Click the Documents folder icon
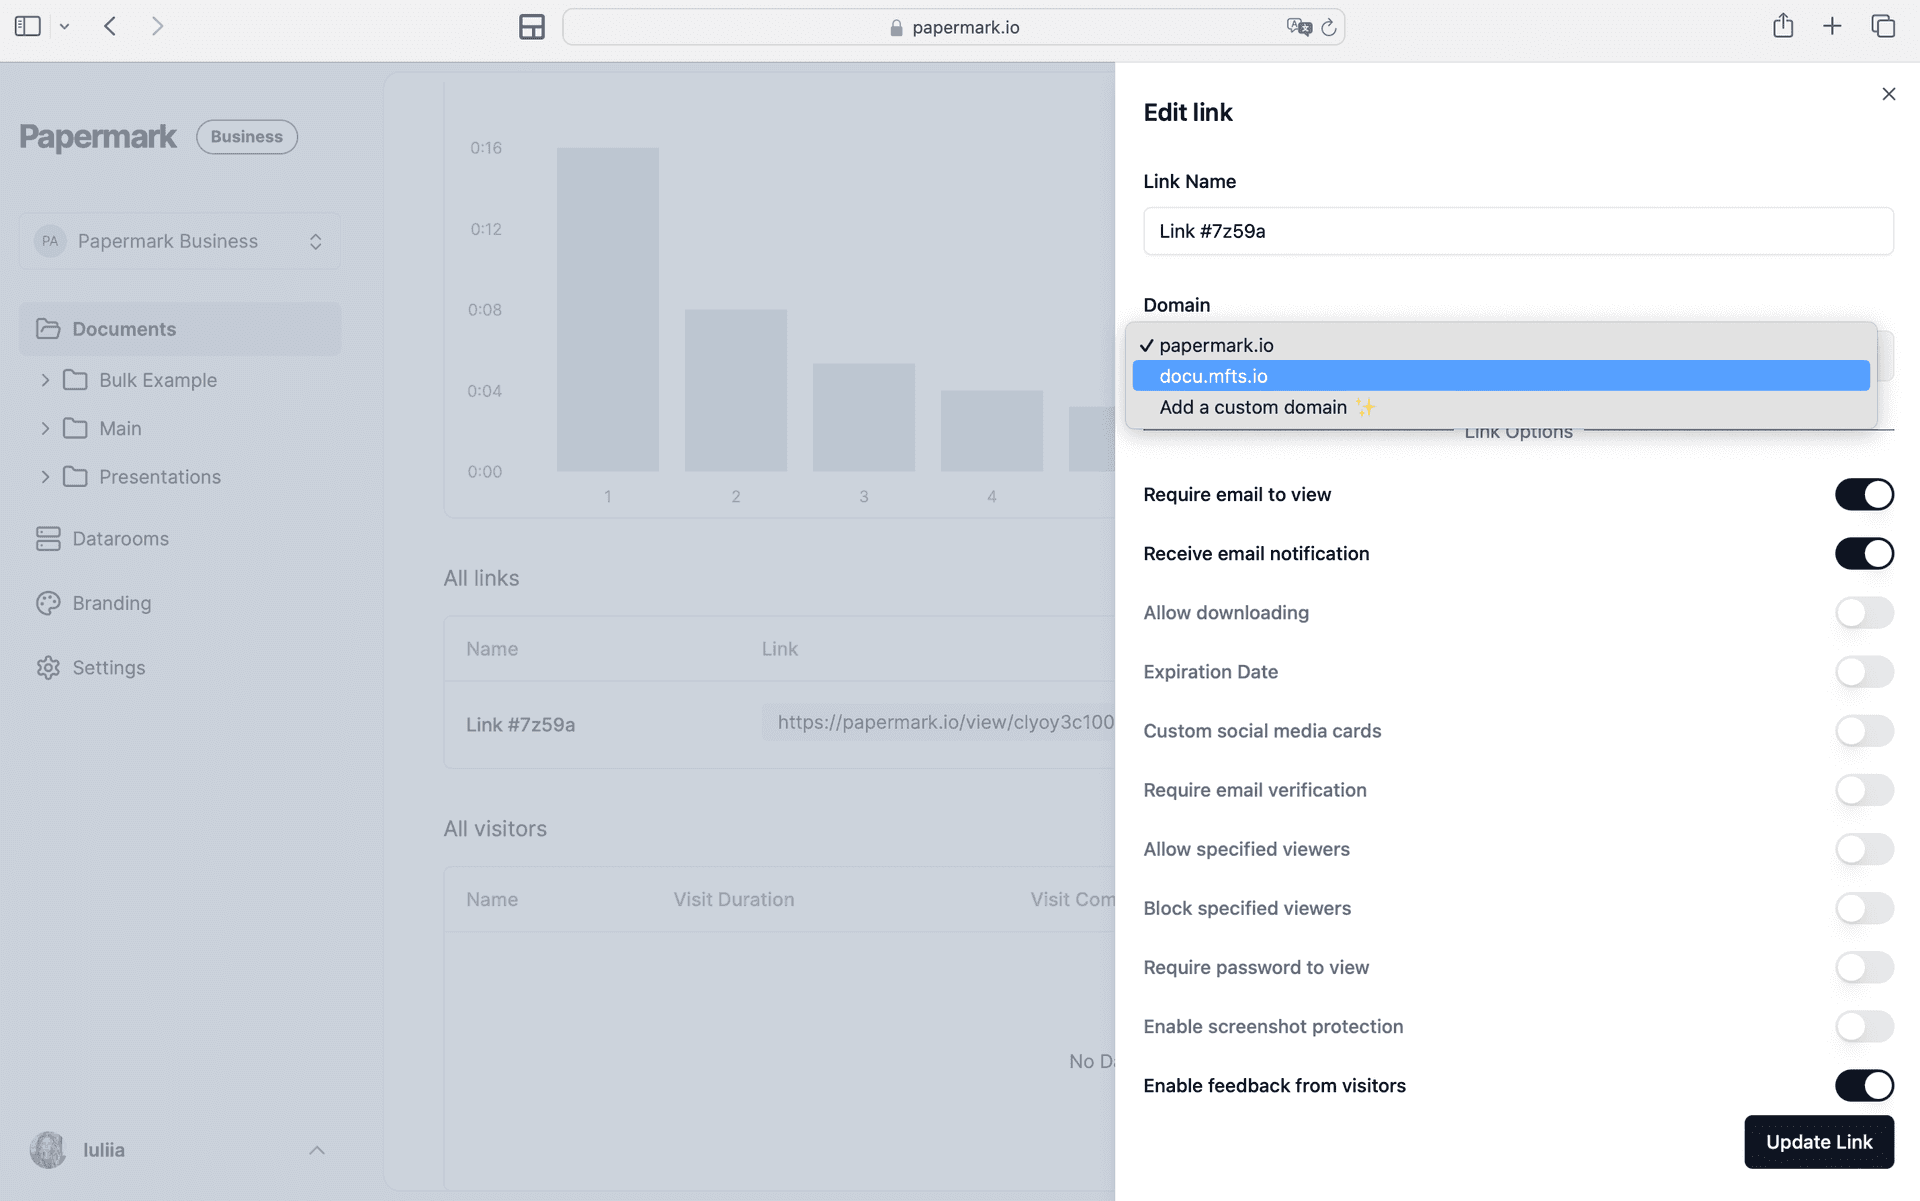 click(48, 329)
